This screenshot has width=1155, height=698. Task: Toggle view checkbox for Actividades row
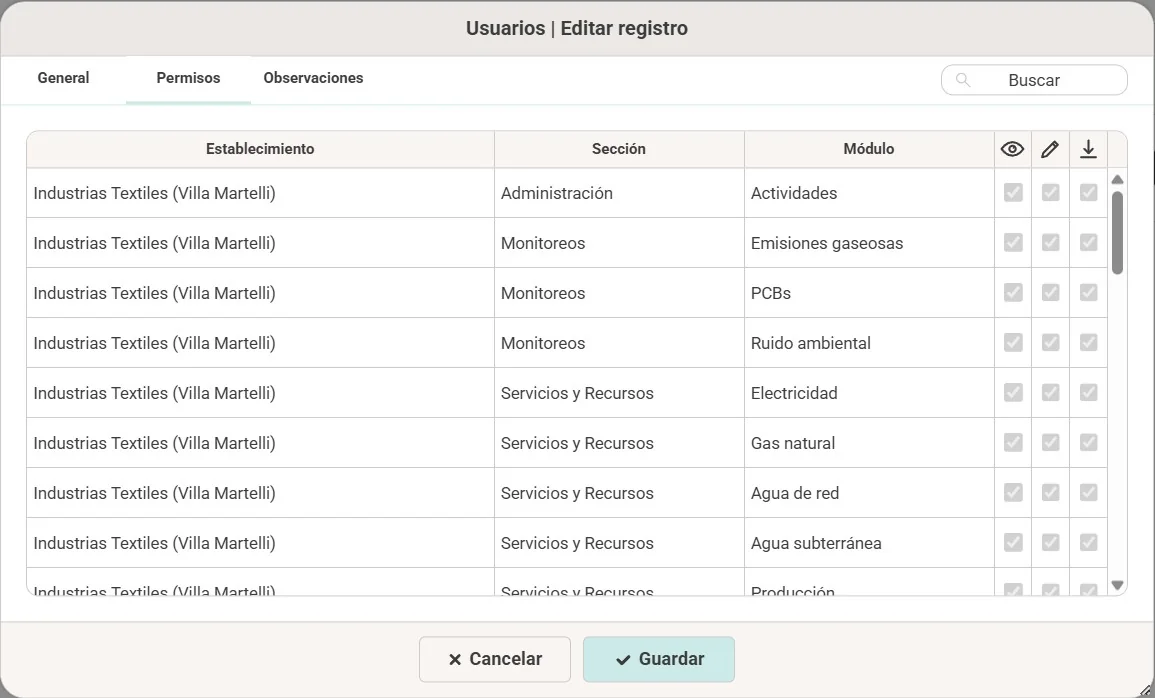click(1013, 192)
